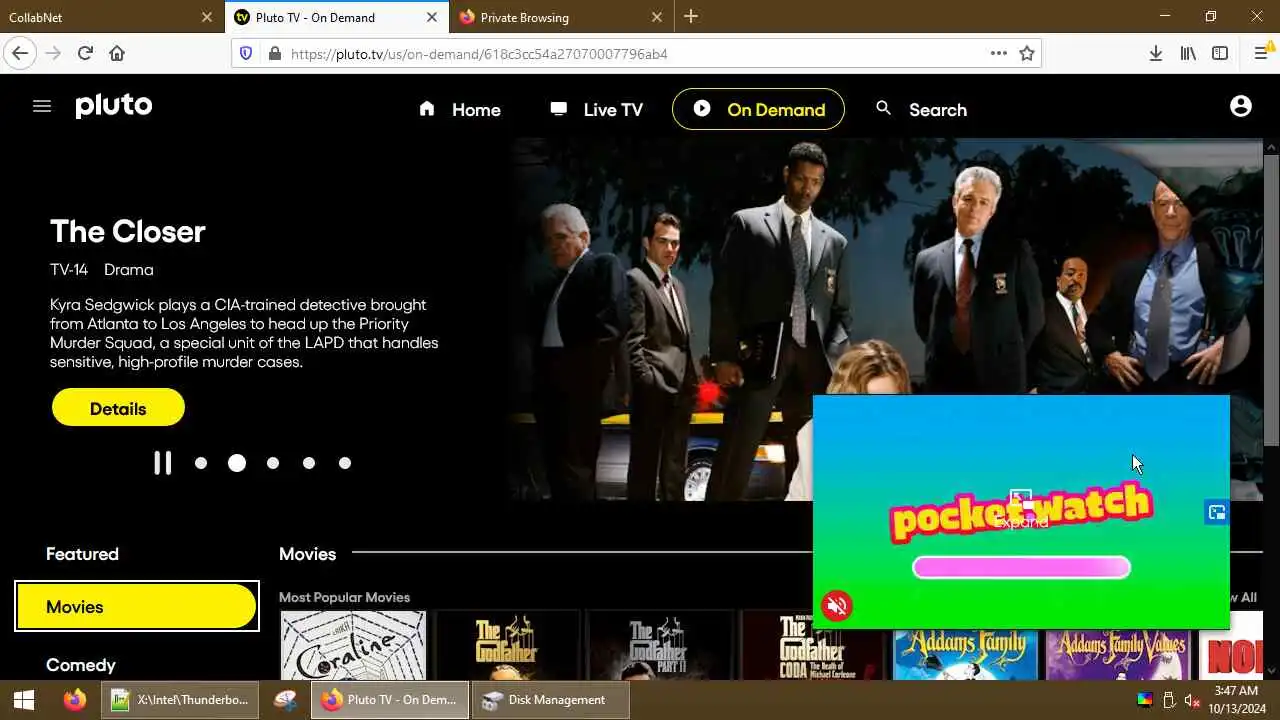Select the fourth carousel slide dot

[x=309, y=463]
